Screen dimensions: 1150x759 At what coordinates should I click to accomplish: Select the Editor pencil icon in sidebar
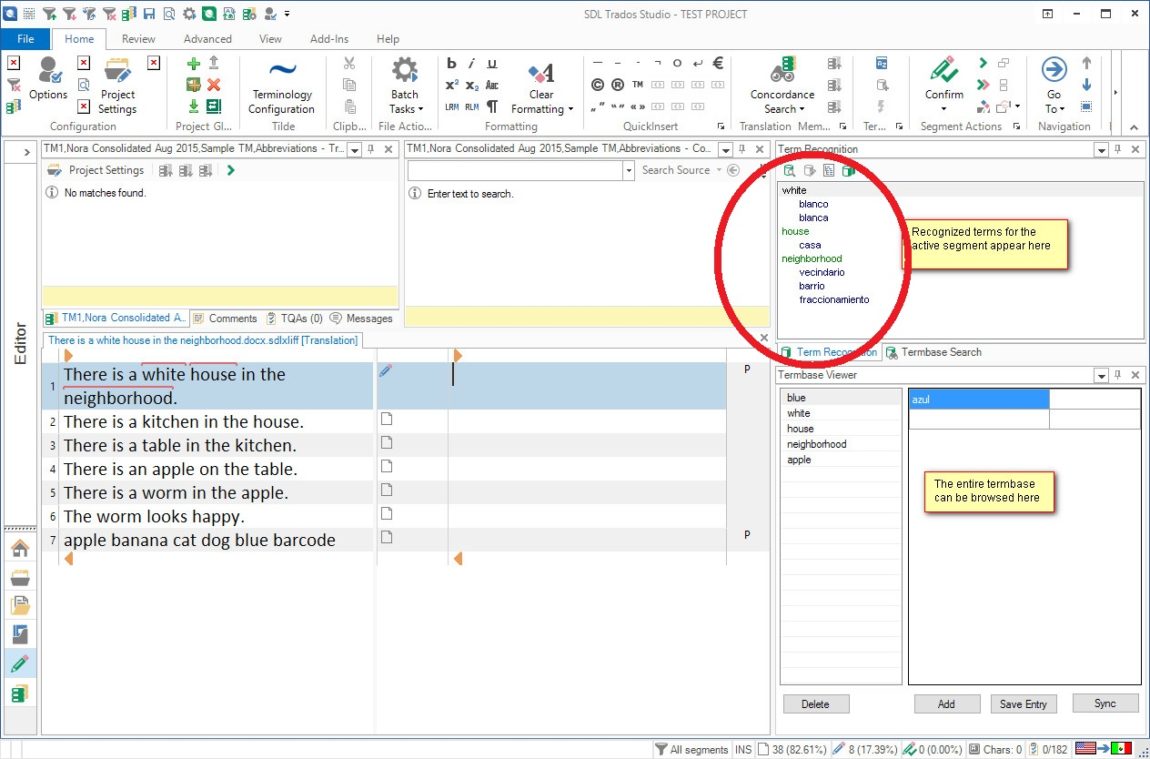coord(20,664)
